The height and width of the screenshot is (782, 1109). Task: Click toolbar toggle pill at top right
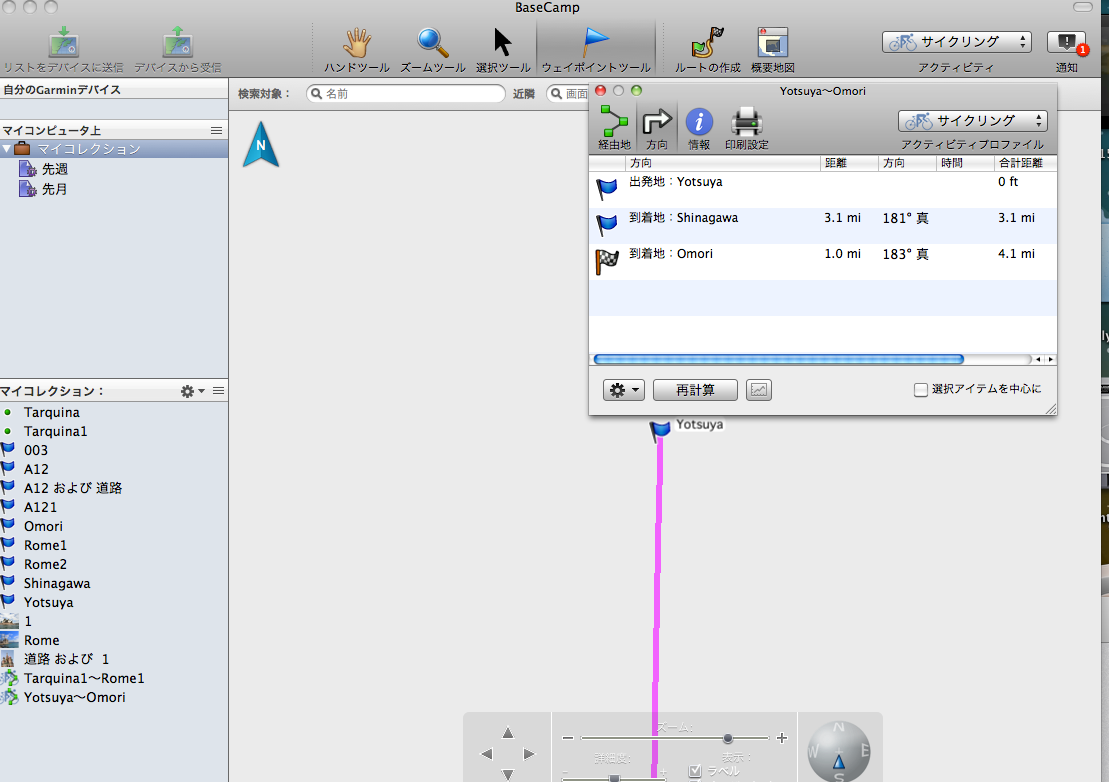(x=1082, y=6)
